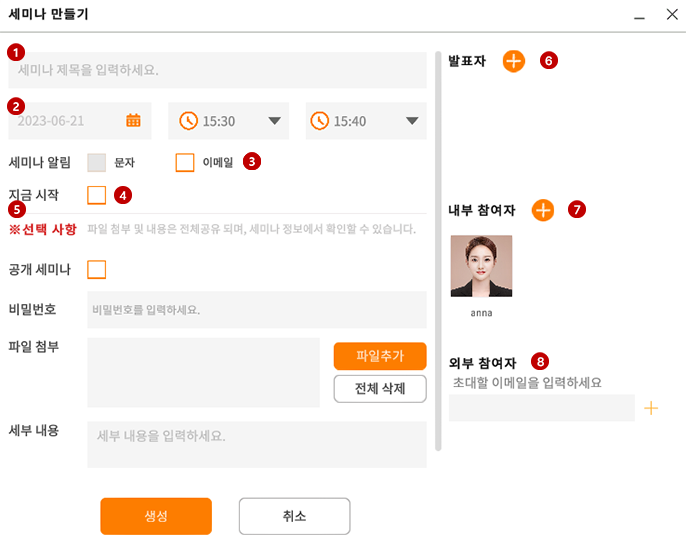The width and height of the screenshot is (686, 547).
Task: Click the 생성 button
Action: [156, 516]
